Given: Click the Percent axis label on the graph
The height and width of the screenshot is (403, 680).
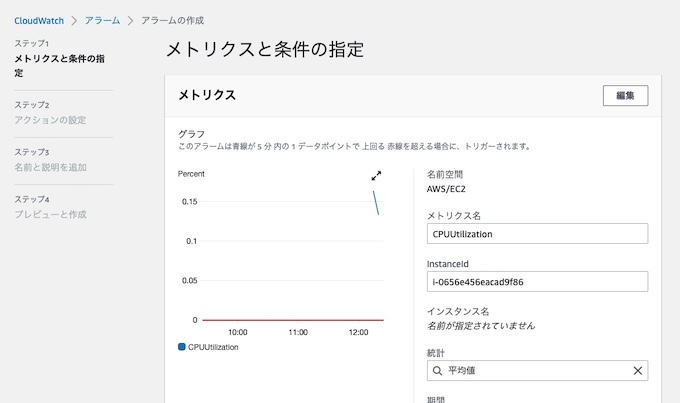Looking at the screenshot, I should [191, 174].
